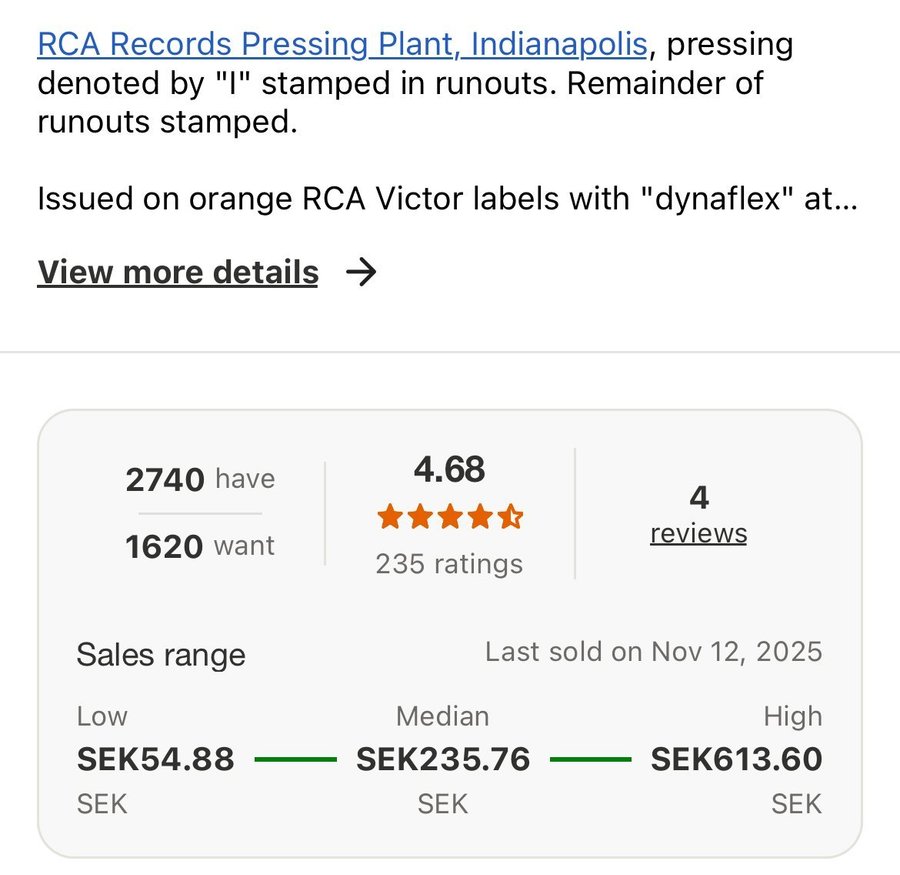Click the third orange rating star
Viewport: 900px width, 875px height.
[x=450, y=517]
